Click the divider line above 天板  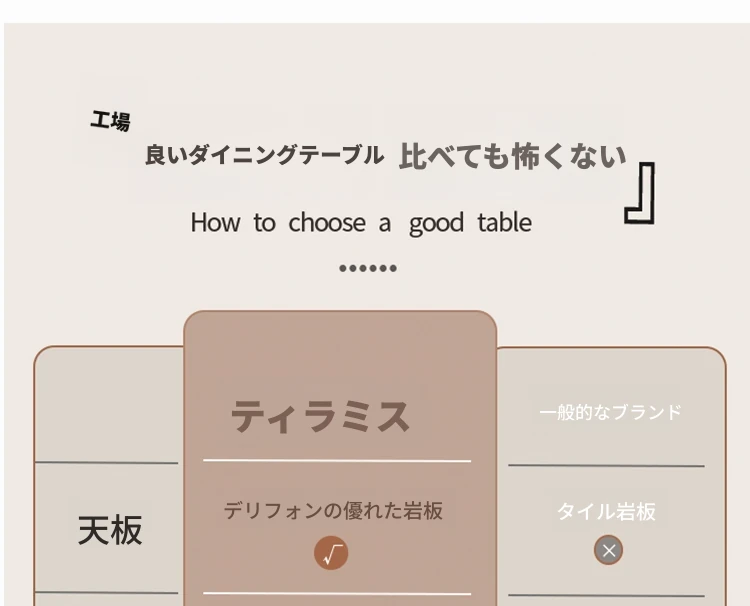click(107, 463)
